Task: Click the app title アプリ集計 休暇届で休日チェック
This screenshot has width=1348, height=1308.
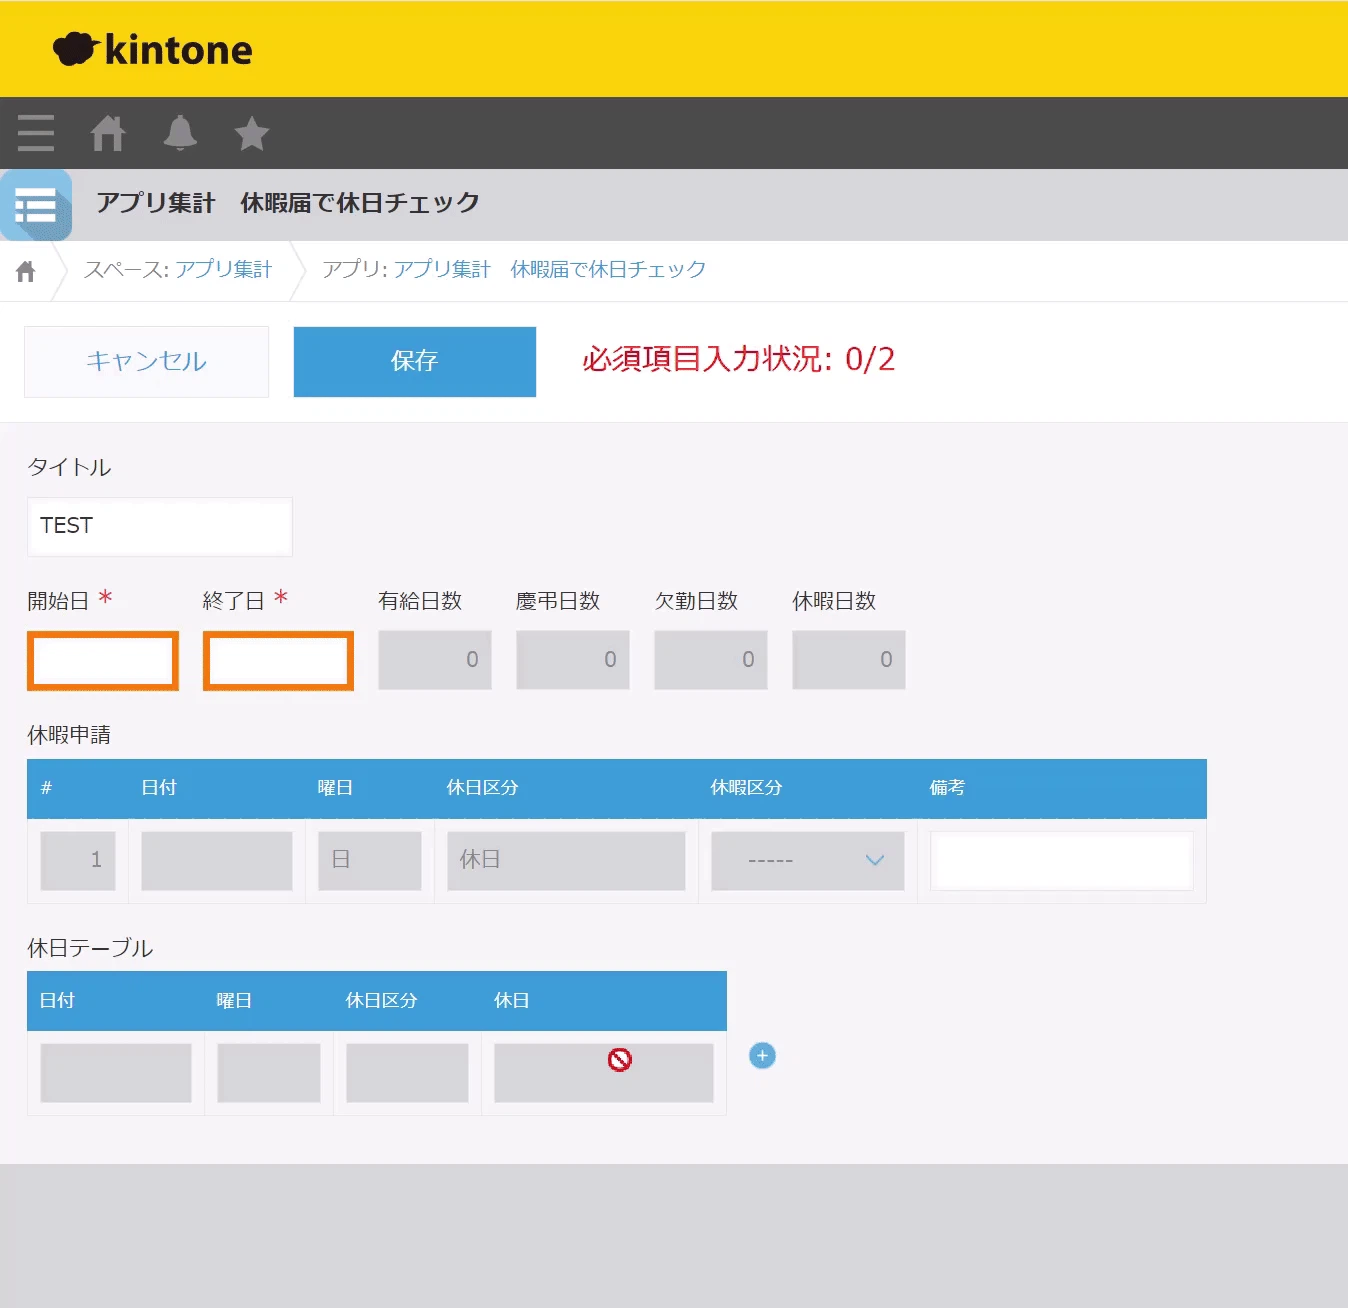Action: pos(288,203)
